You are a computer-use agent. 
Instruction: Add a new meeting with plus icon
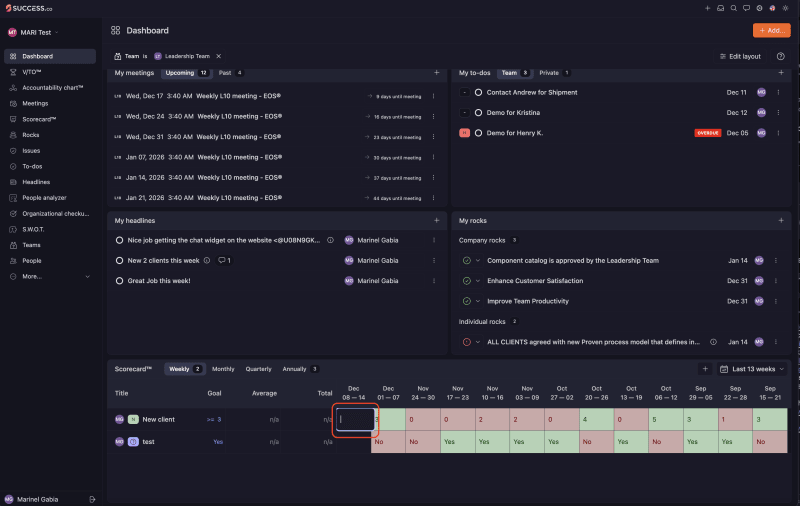[436, 73]
